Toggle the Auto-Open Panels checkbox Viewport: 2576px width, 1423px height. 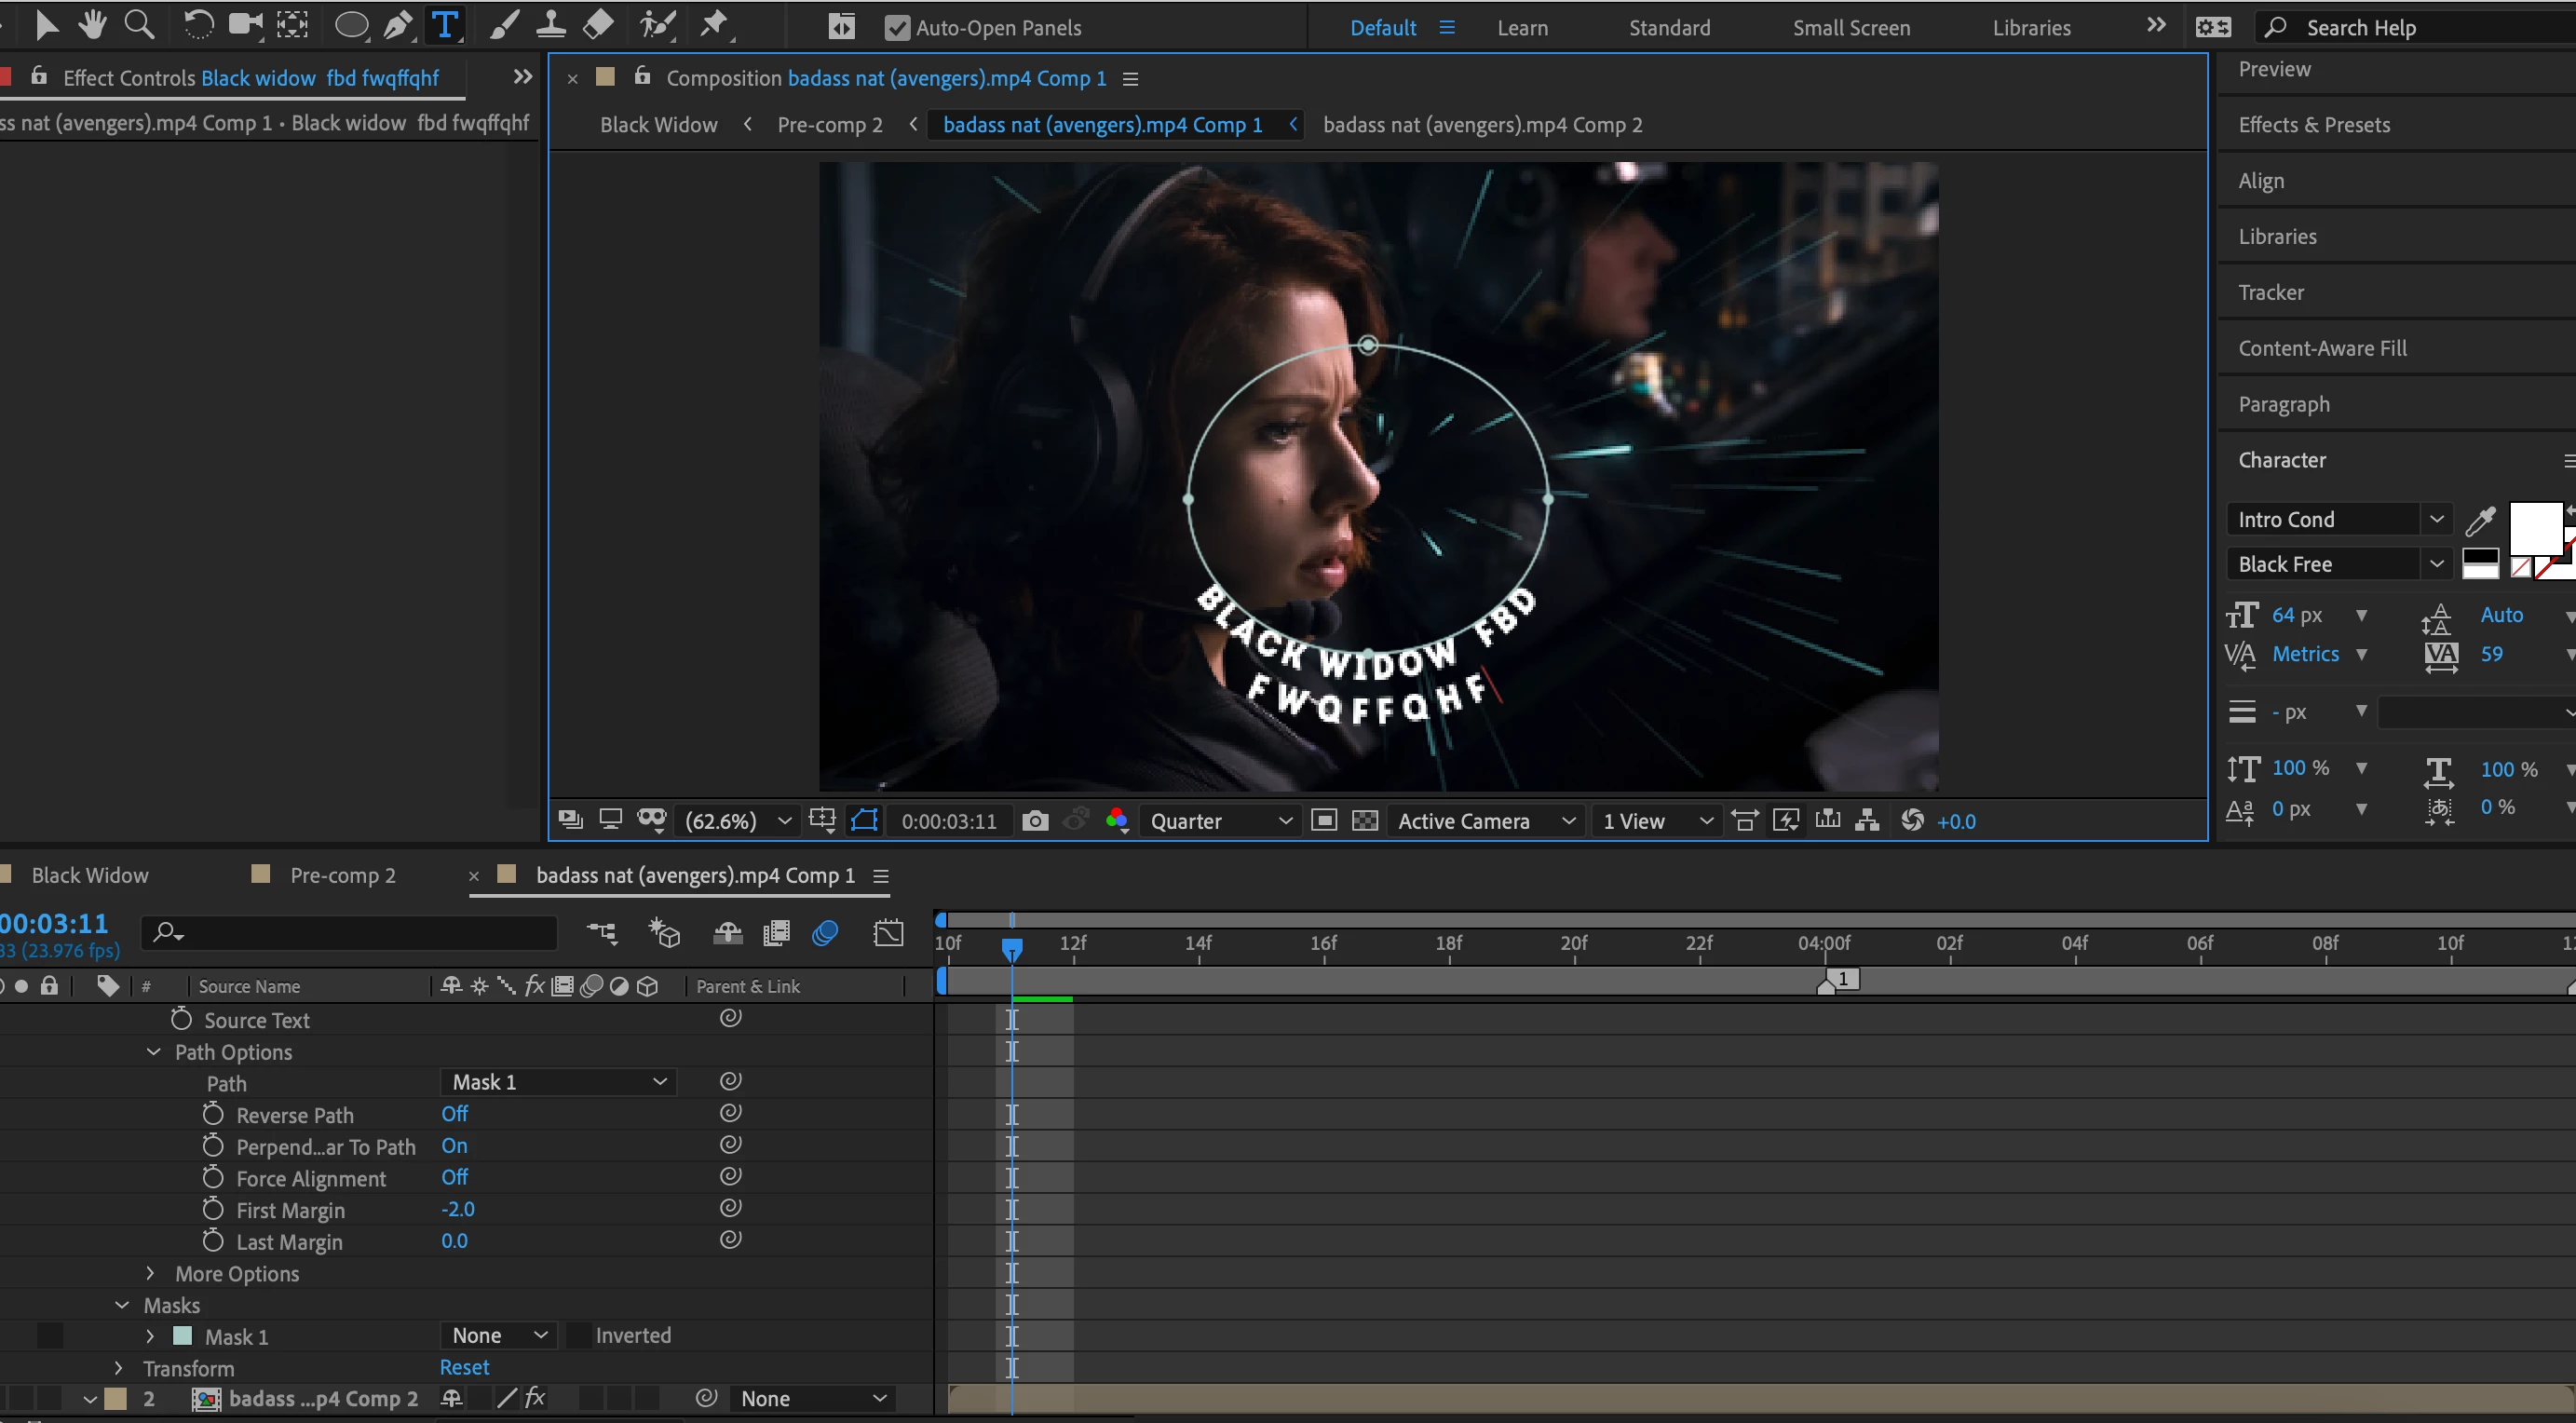point(897,28)
